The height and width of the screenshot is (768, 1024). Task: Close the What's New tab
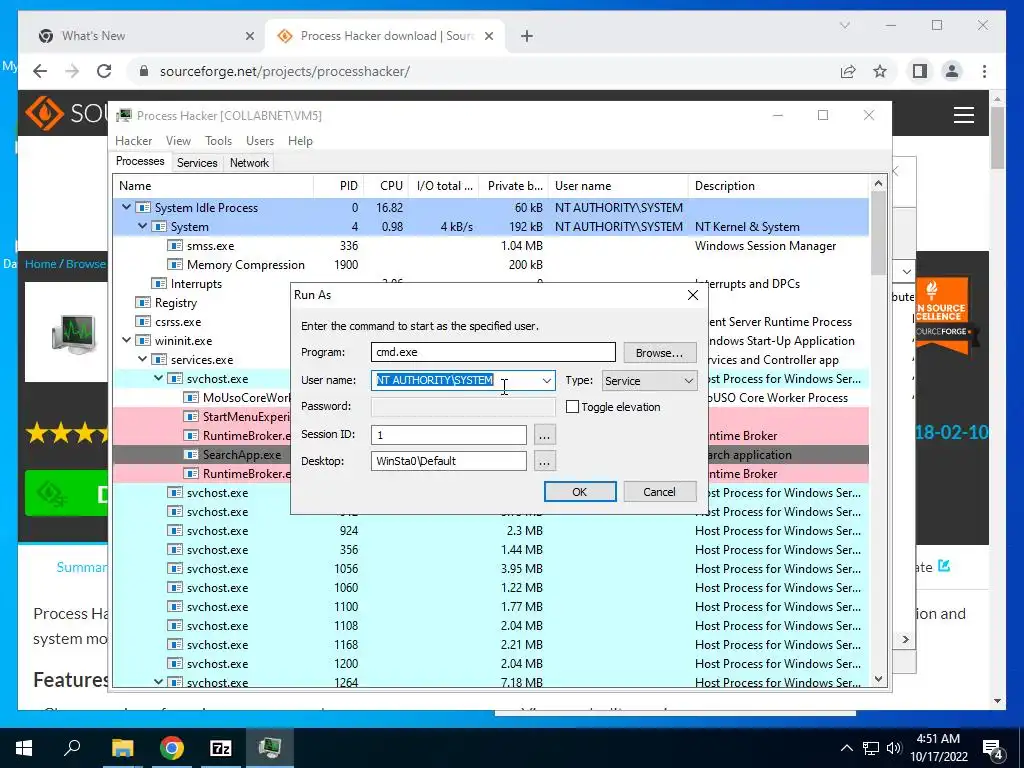[249, 36]
